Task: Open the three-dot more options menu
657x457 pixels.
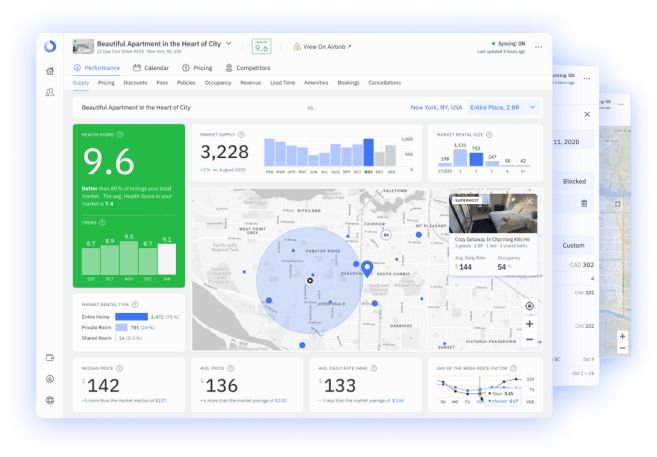Action: 538,47
